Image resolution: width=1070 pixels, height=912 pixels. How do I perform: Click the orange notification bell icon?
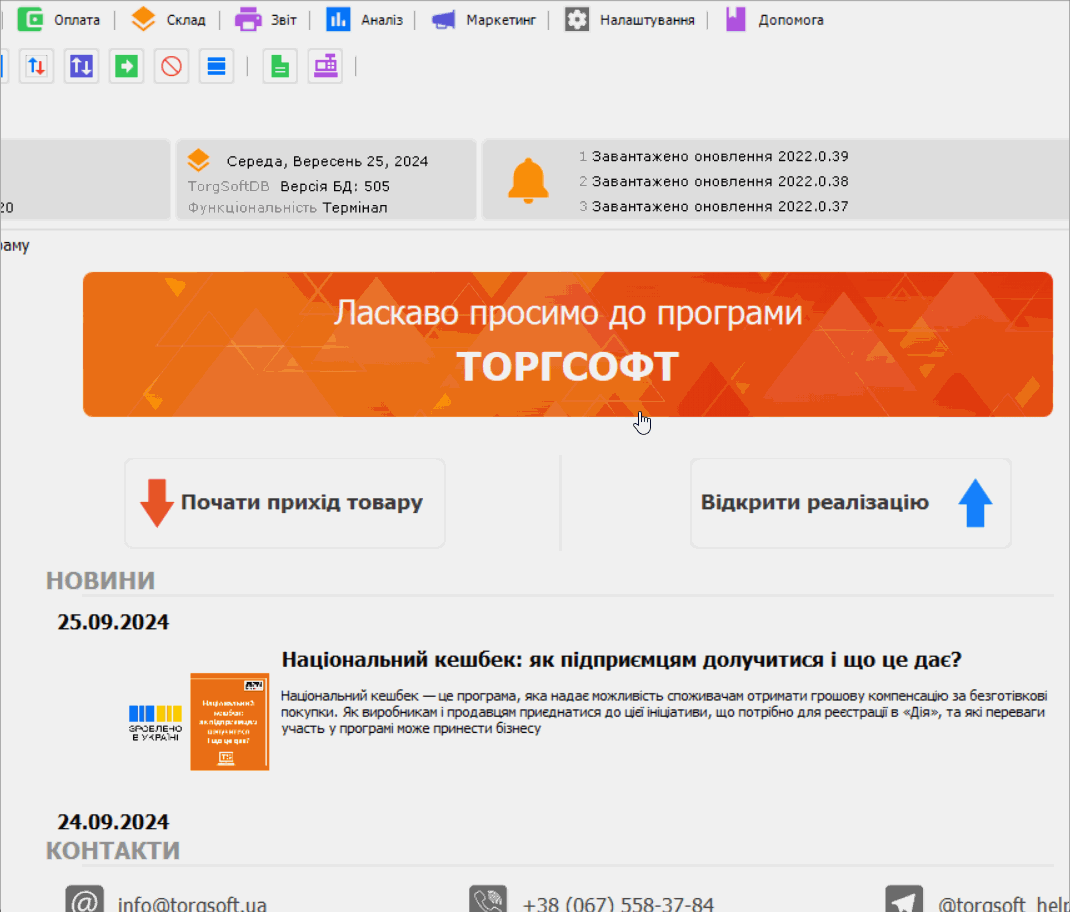529,180
